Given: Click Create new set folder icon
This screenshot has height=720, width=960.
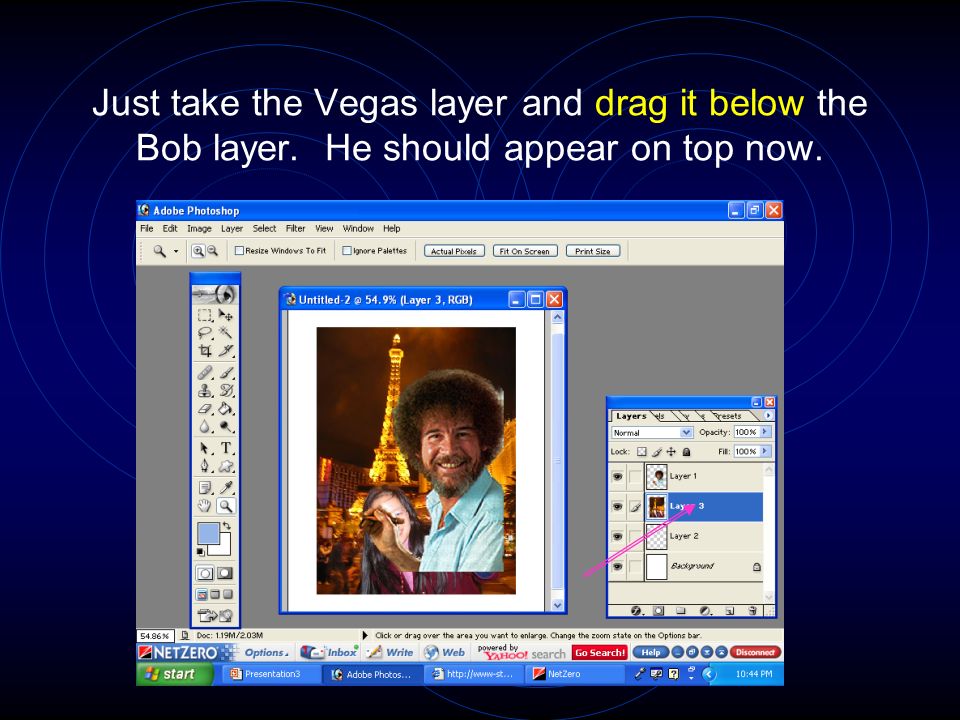Looking at the screenshot, I should [x=681, y=610].
